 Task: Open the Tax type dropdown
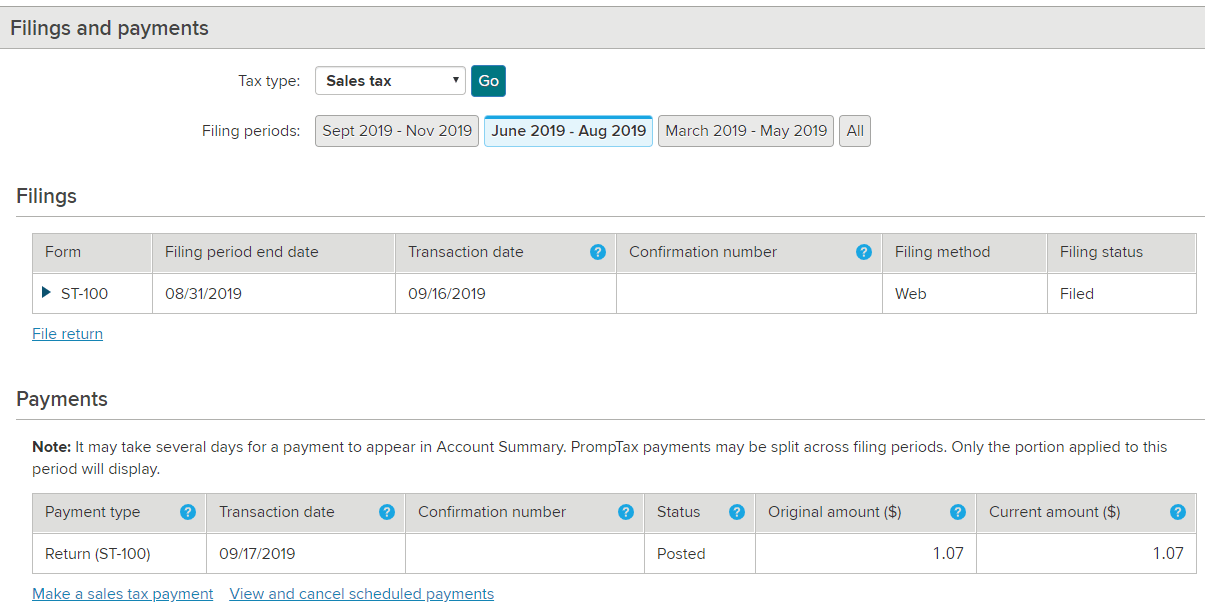[390, 81]
